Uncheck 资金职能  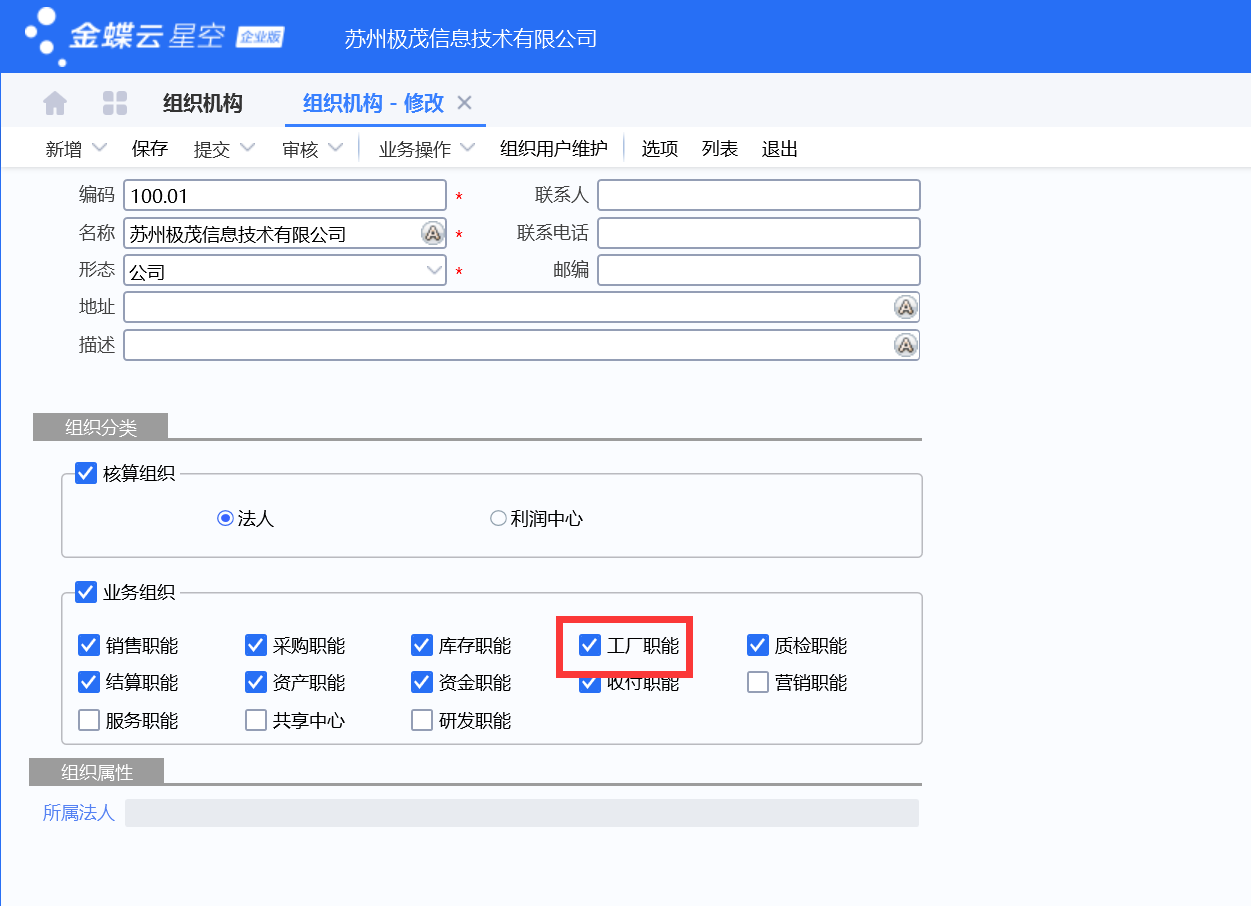tap(422, 682)
